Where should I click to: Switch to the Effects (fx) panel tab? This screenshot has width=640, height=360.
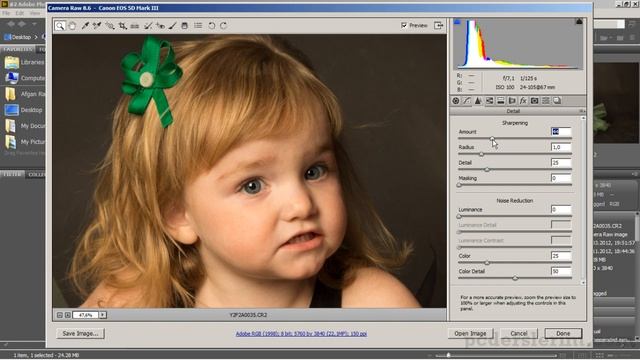click(x=523, y=100)
